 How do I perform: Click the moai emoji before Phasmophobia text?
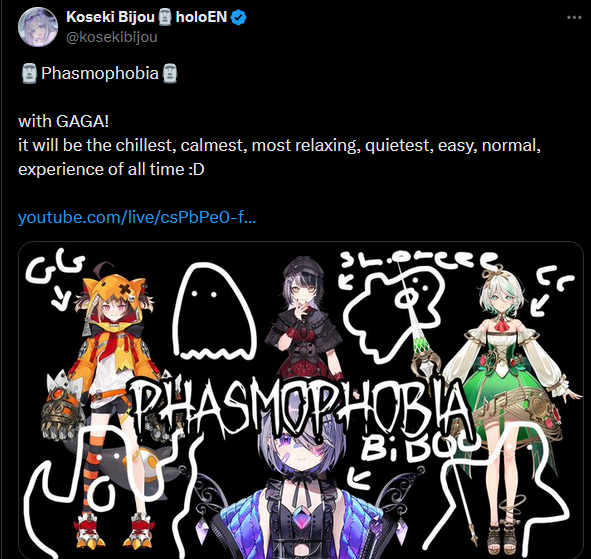pos(29,73)
